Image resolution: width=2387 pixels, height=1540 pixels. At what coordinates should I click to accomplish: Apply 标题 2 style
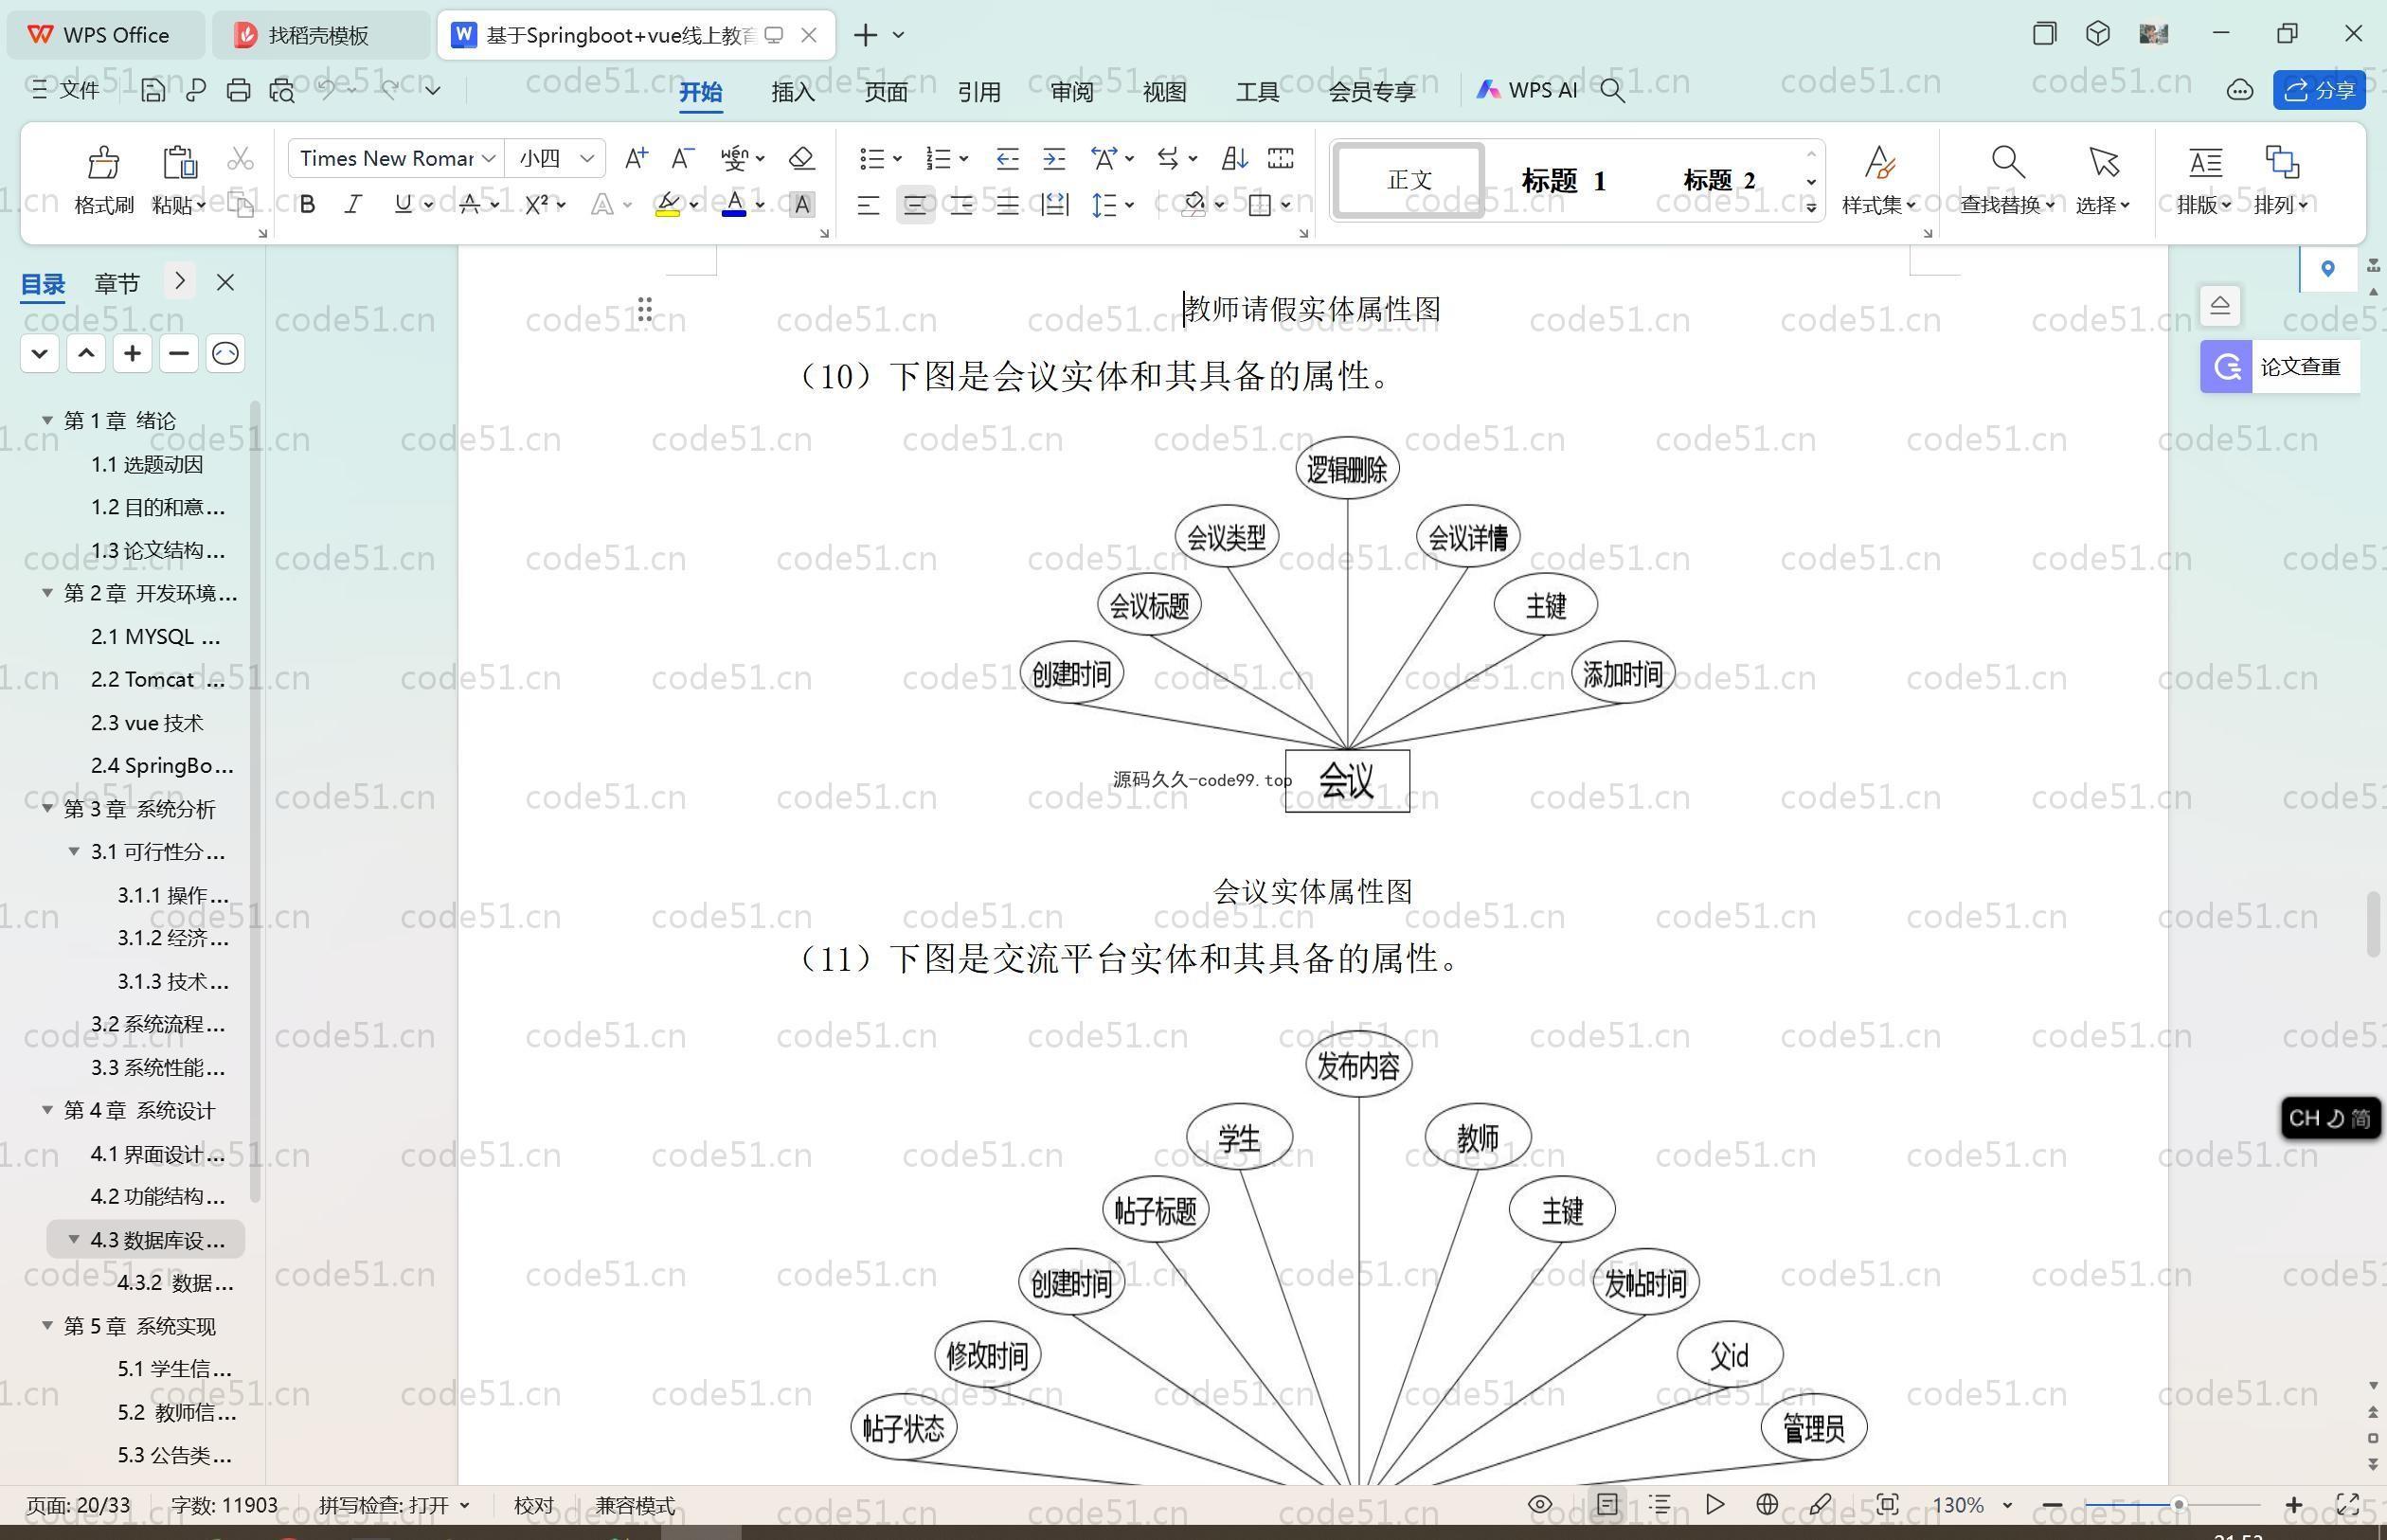(x=1718, y=180)
